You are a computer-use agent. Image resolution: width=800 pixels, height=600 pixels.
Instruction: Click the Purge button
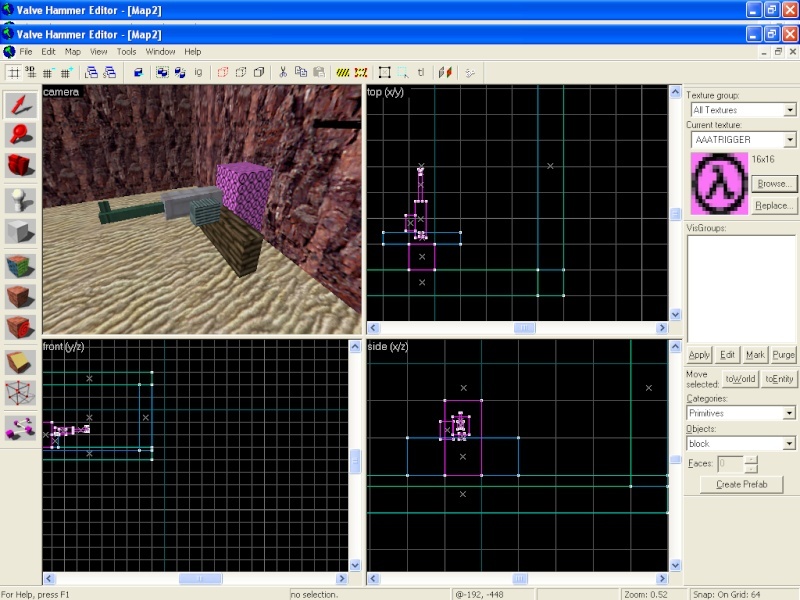(x=783, y=355)
